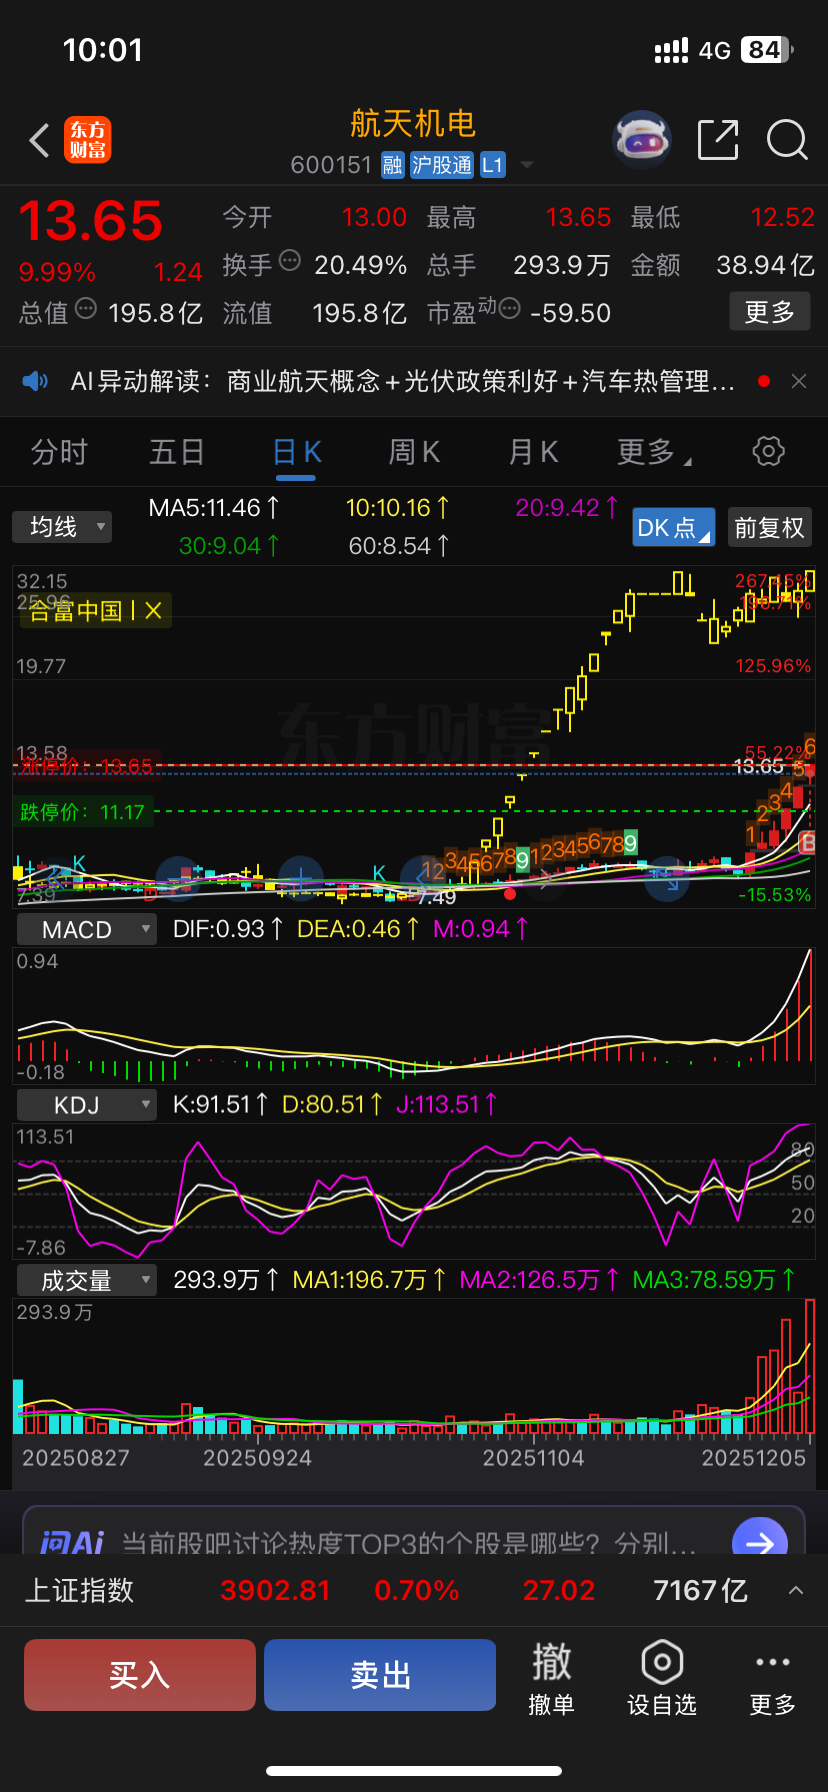828x1792 pixels.
Task: Tap the robot AI assistant avatar
Action: click(x=642, y=140)
